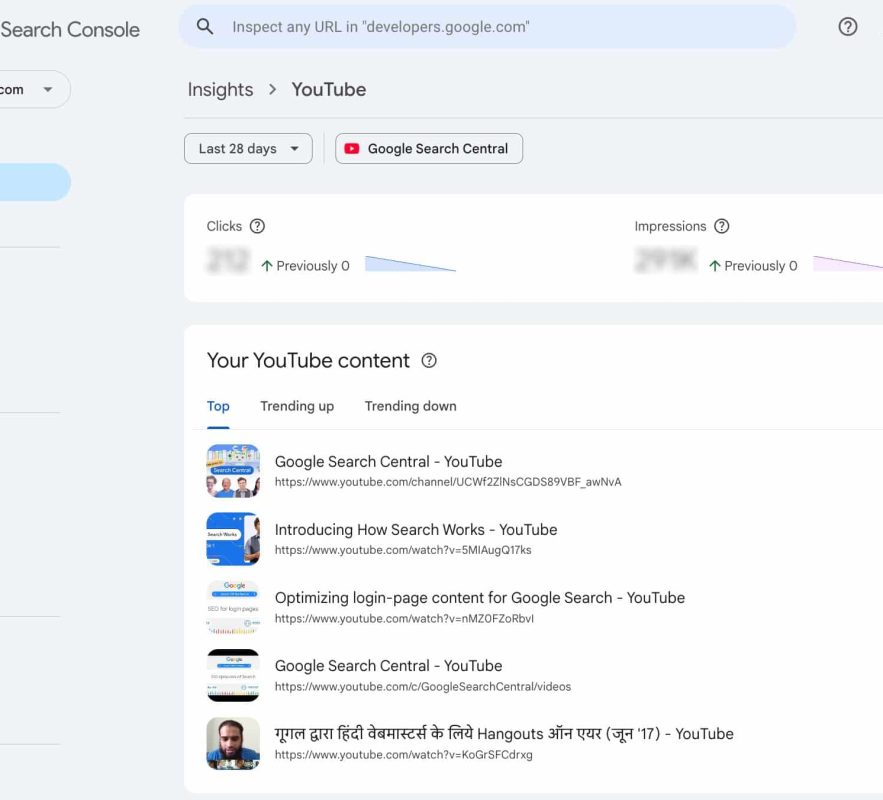
Task: Click the breadcrumb chevron after Insights
Action: [x=271, y=89]
